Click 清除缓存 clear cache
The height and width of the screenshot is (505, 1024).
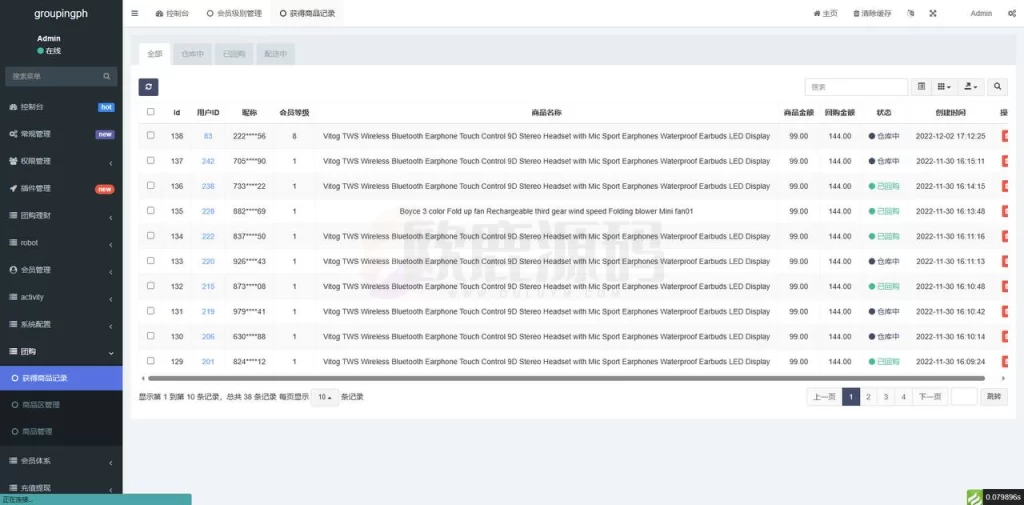pos(872,13)
